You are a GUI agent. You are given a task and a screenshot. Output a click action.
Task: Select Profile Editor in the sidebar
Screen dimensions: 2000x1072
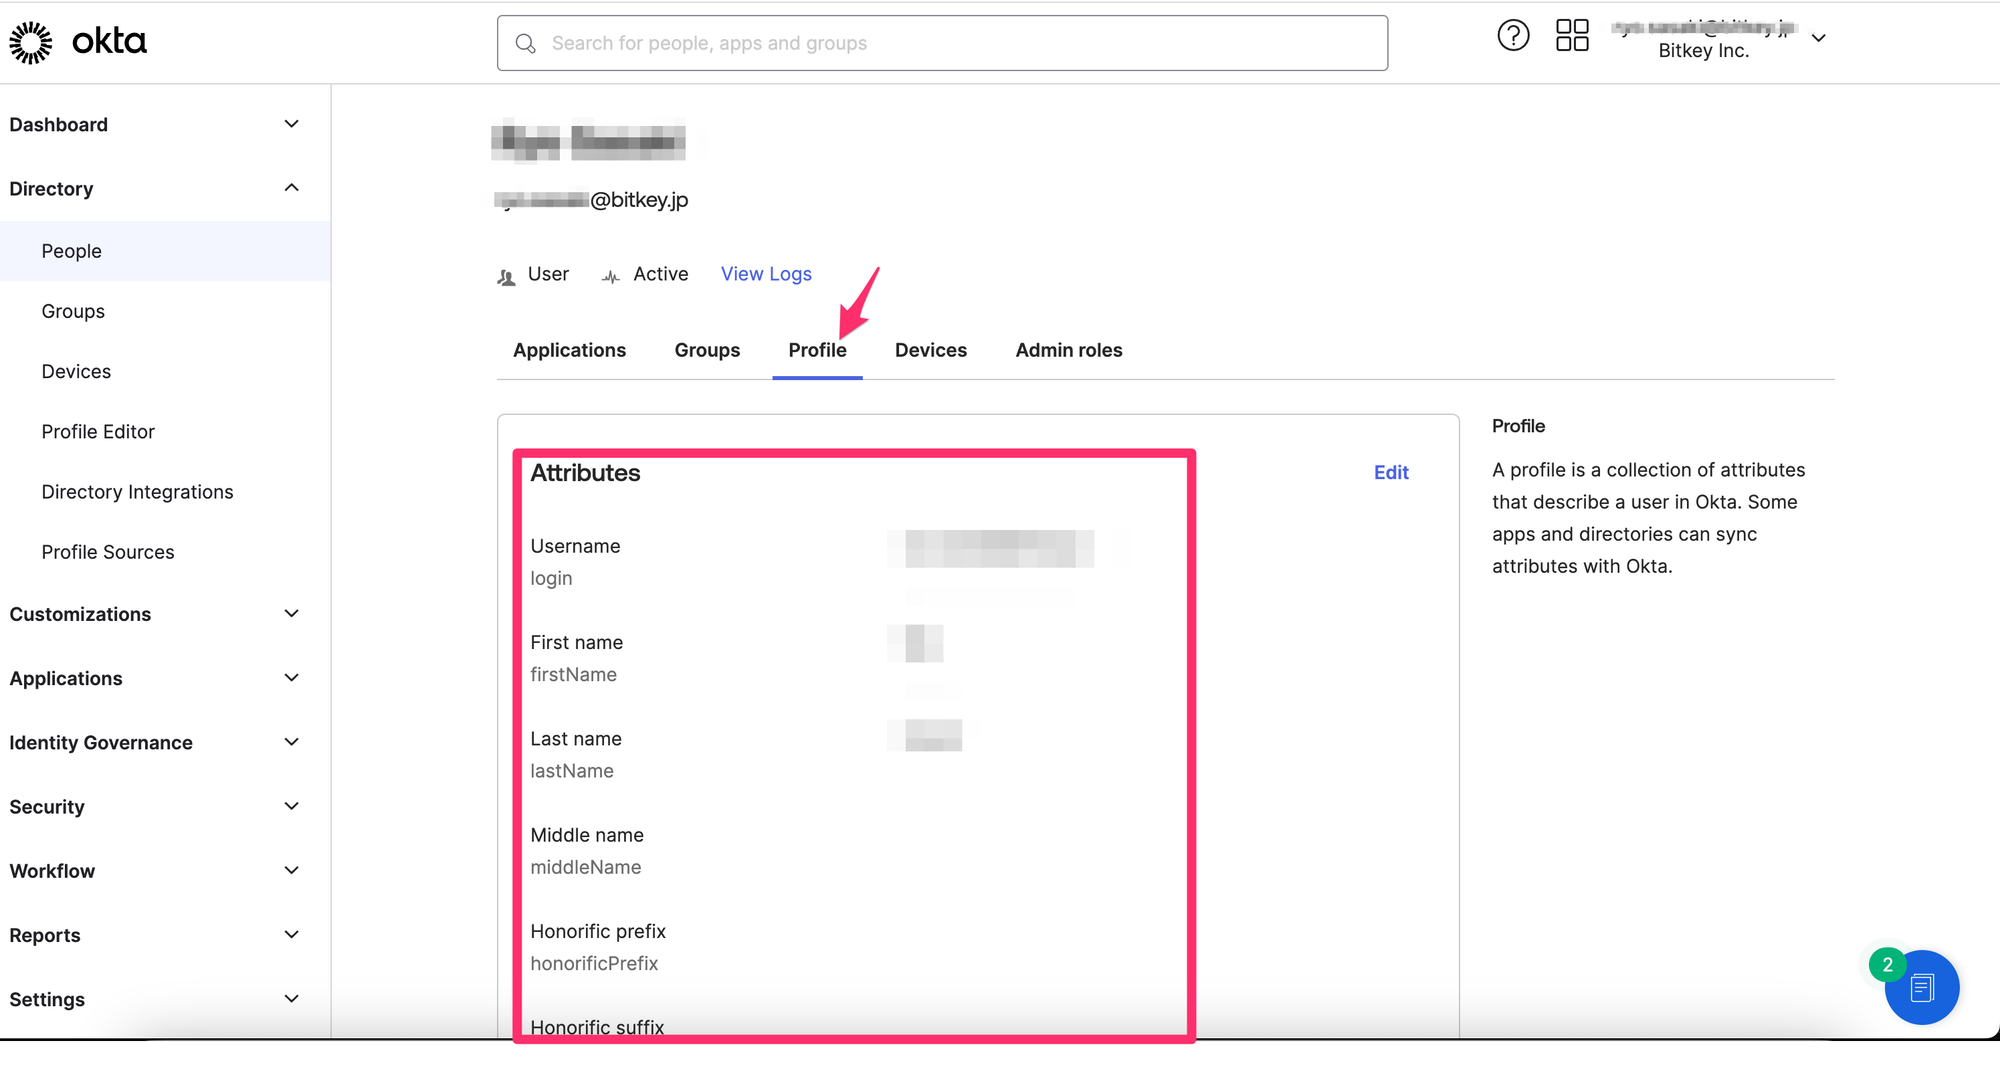click(x=98, y=431)
